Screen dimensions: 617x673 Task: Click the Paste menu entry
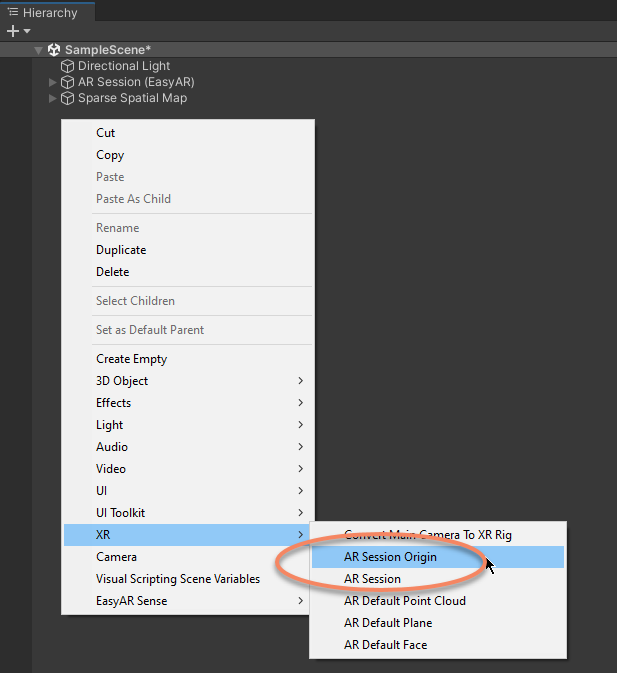pos(188,177)
